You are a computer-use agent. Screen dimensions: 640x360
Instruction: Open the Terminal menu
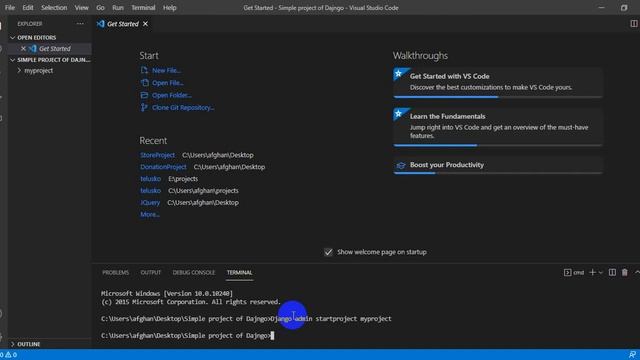(143, 8)
